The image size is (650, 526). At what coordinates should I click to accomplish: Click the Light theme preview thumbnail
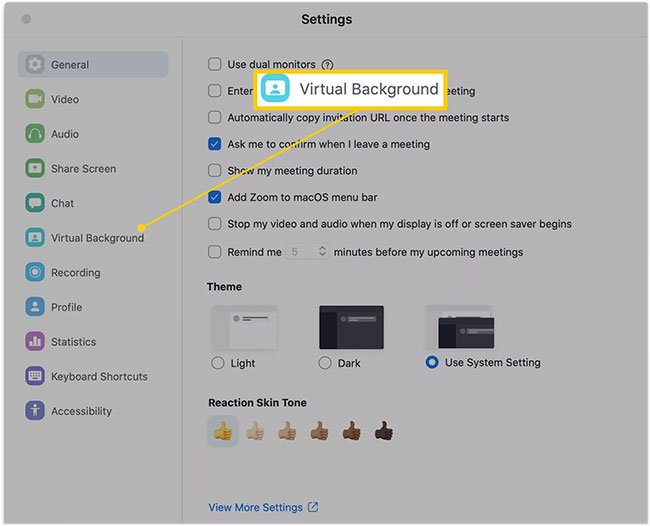pos(243,328)
